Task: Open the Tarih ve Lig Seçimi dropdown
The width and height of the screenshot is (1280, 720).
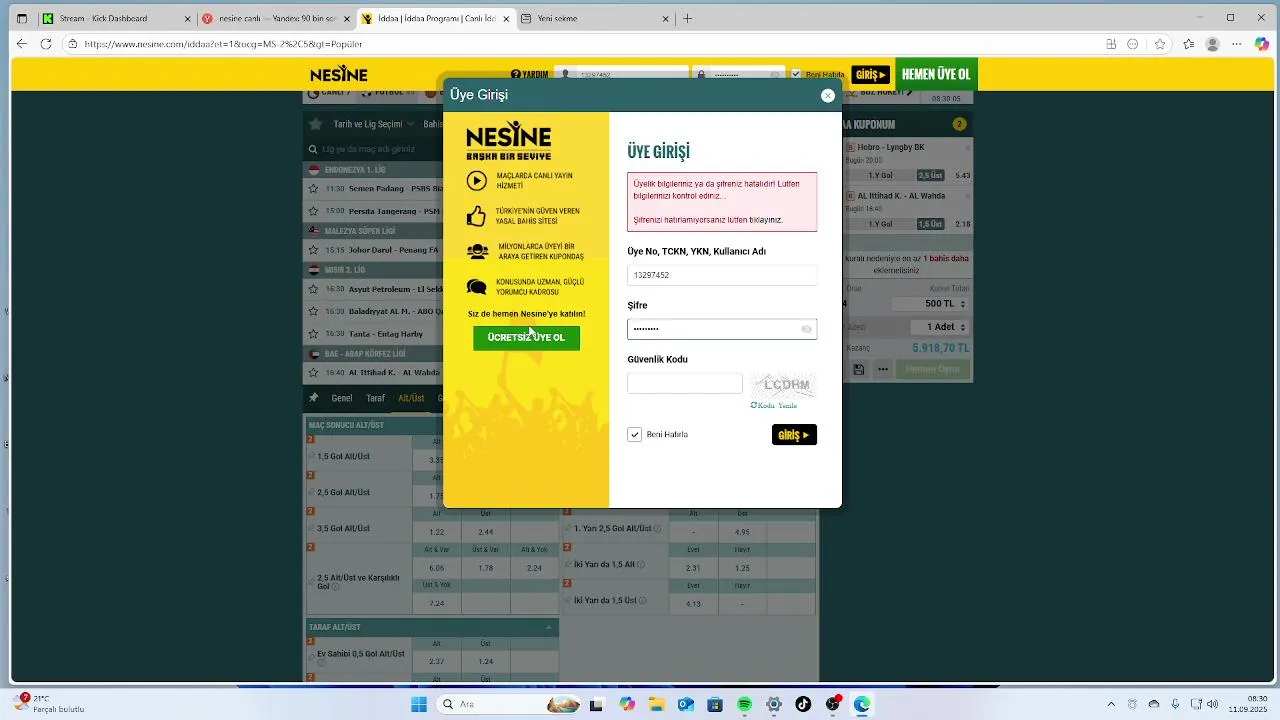Action: (374, 124)
